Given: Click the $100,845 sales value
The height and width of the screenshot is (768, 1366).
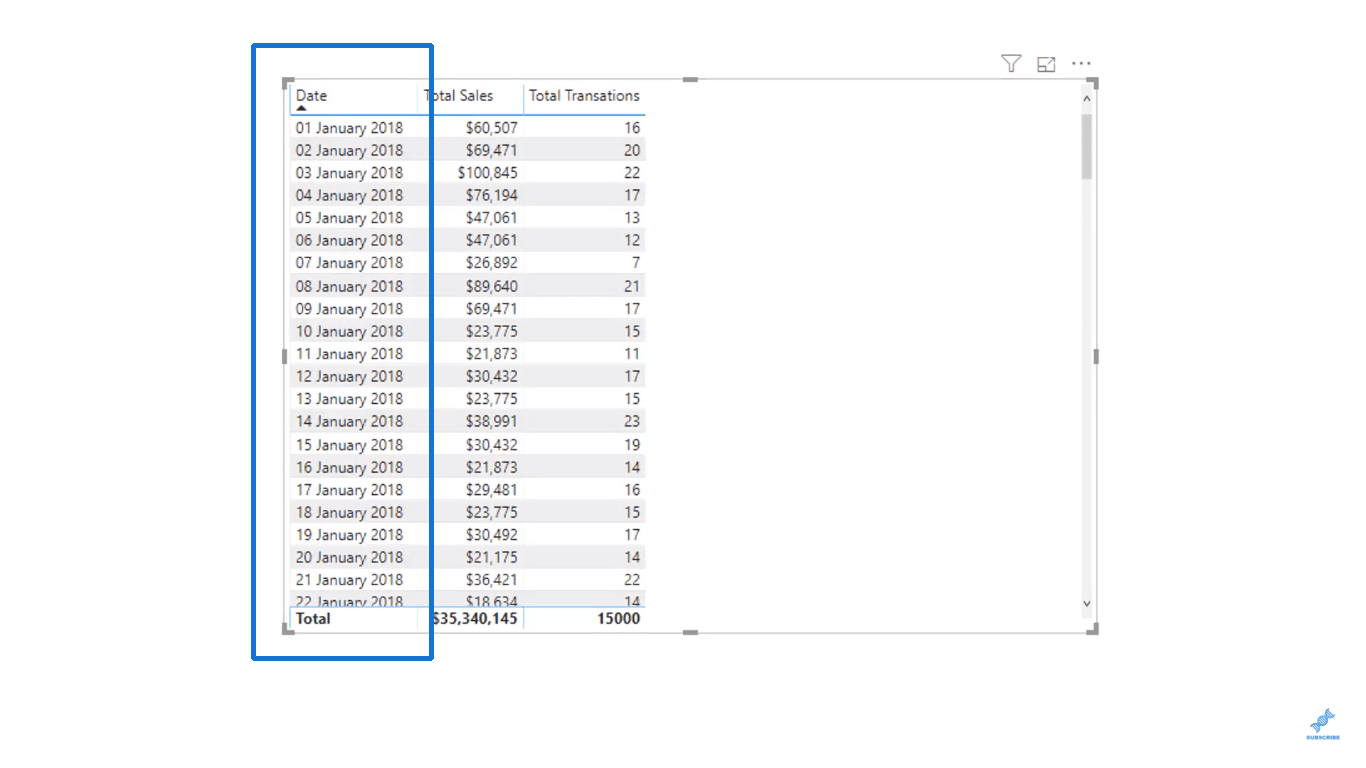Looking at the screenshot, I should (x=488, y=173).
